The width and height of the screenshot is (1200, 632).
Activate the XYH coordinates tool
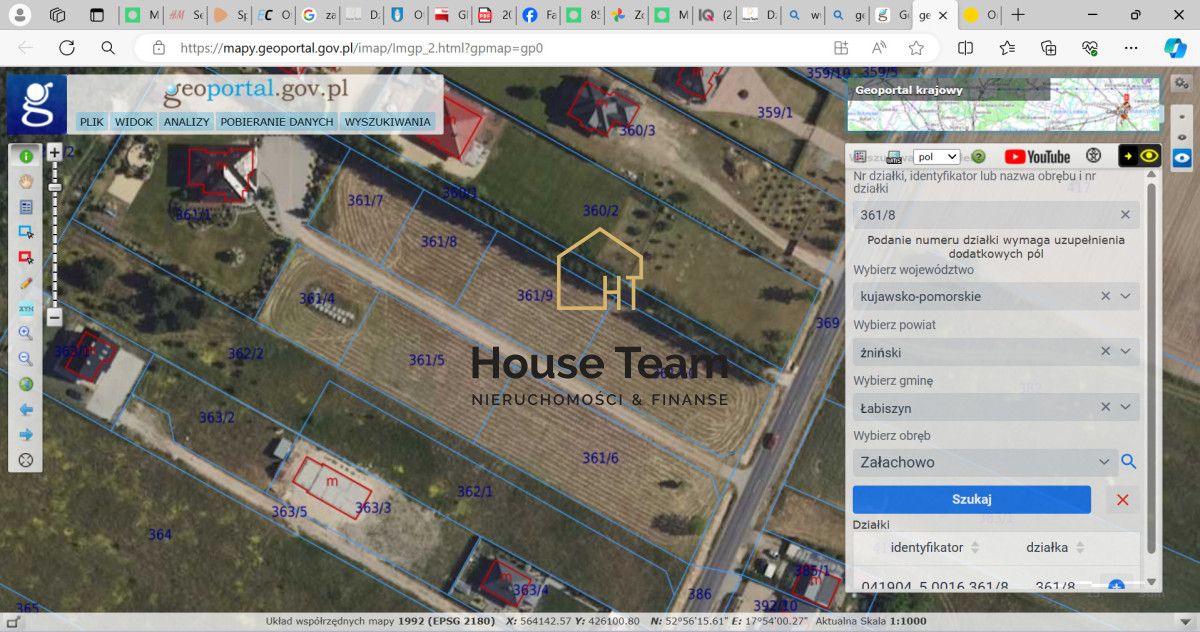(26, 308)
